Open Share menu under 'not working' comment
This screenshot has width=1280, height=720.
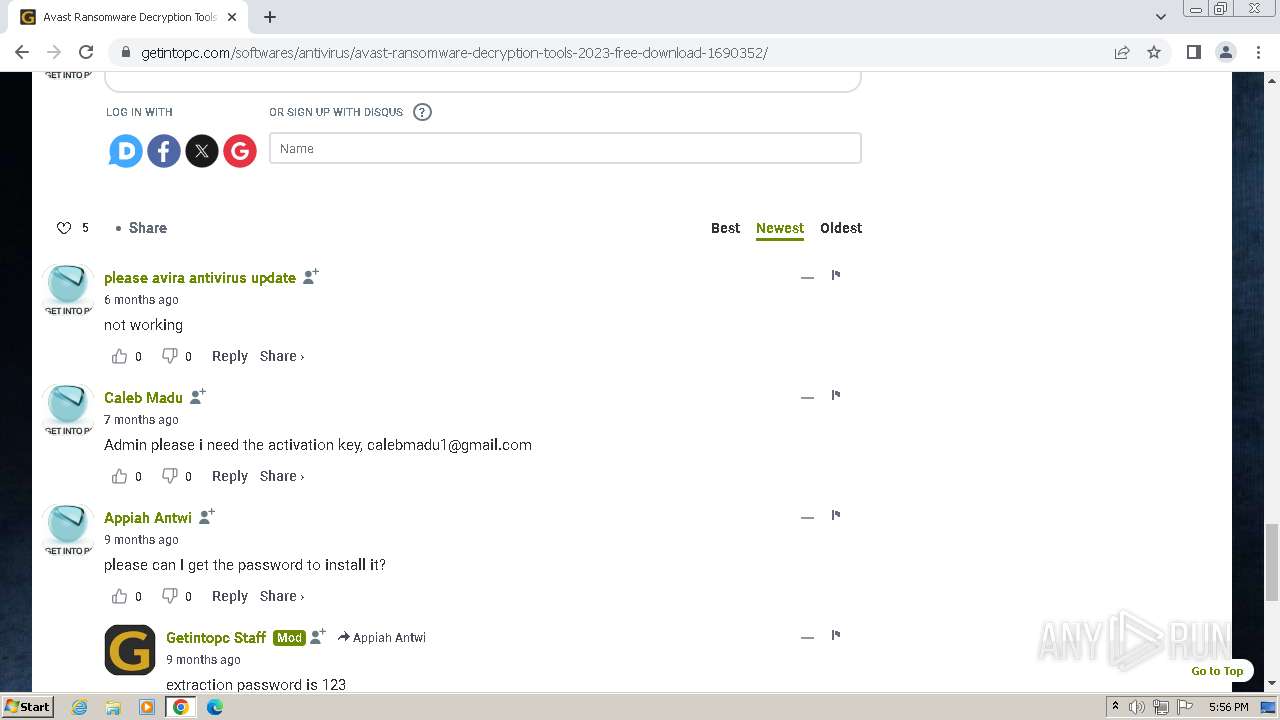(x=282, y=356)
